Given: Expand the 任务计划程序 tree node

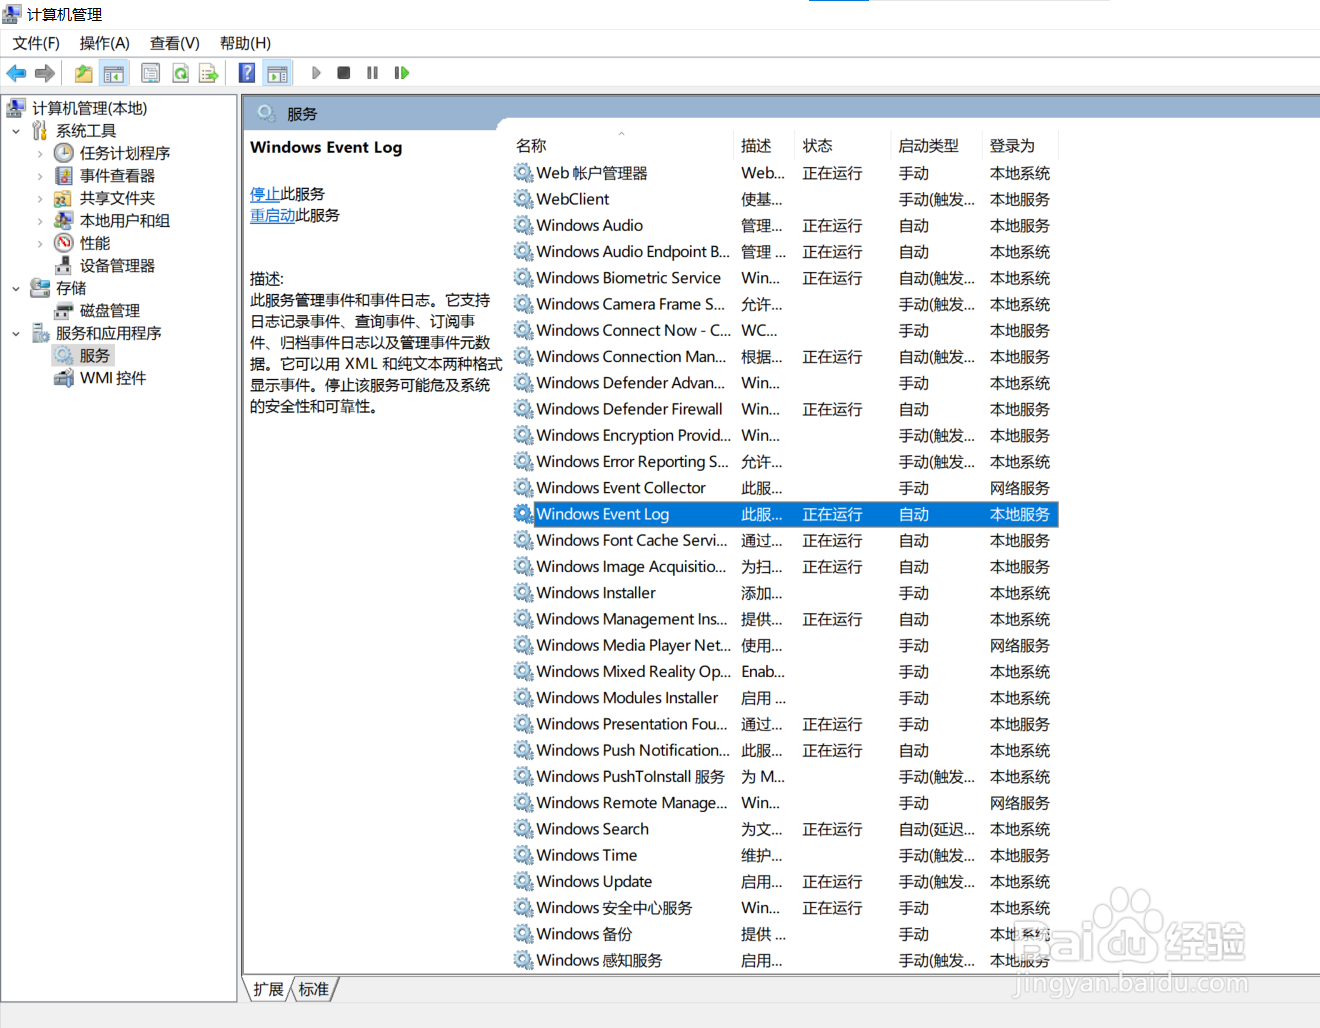Looking at the screenshot, I should pos(40,154).
